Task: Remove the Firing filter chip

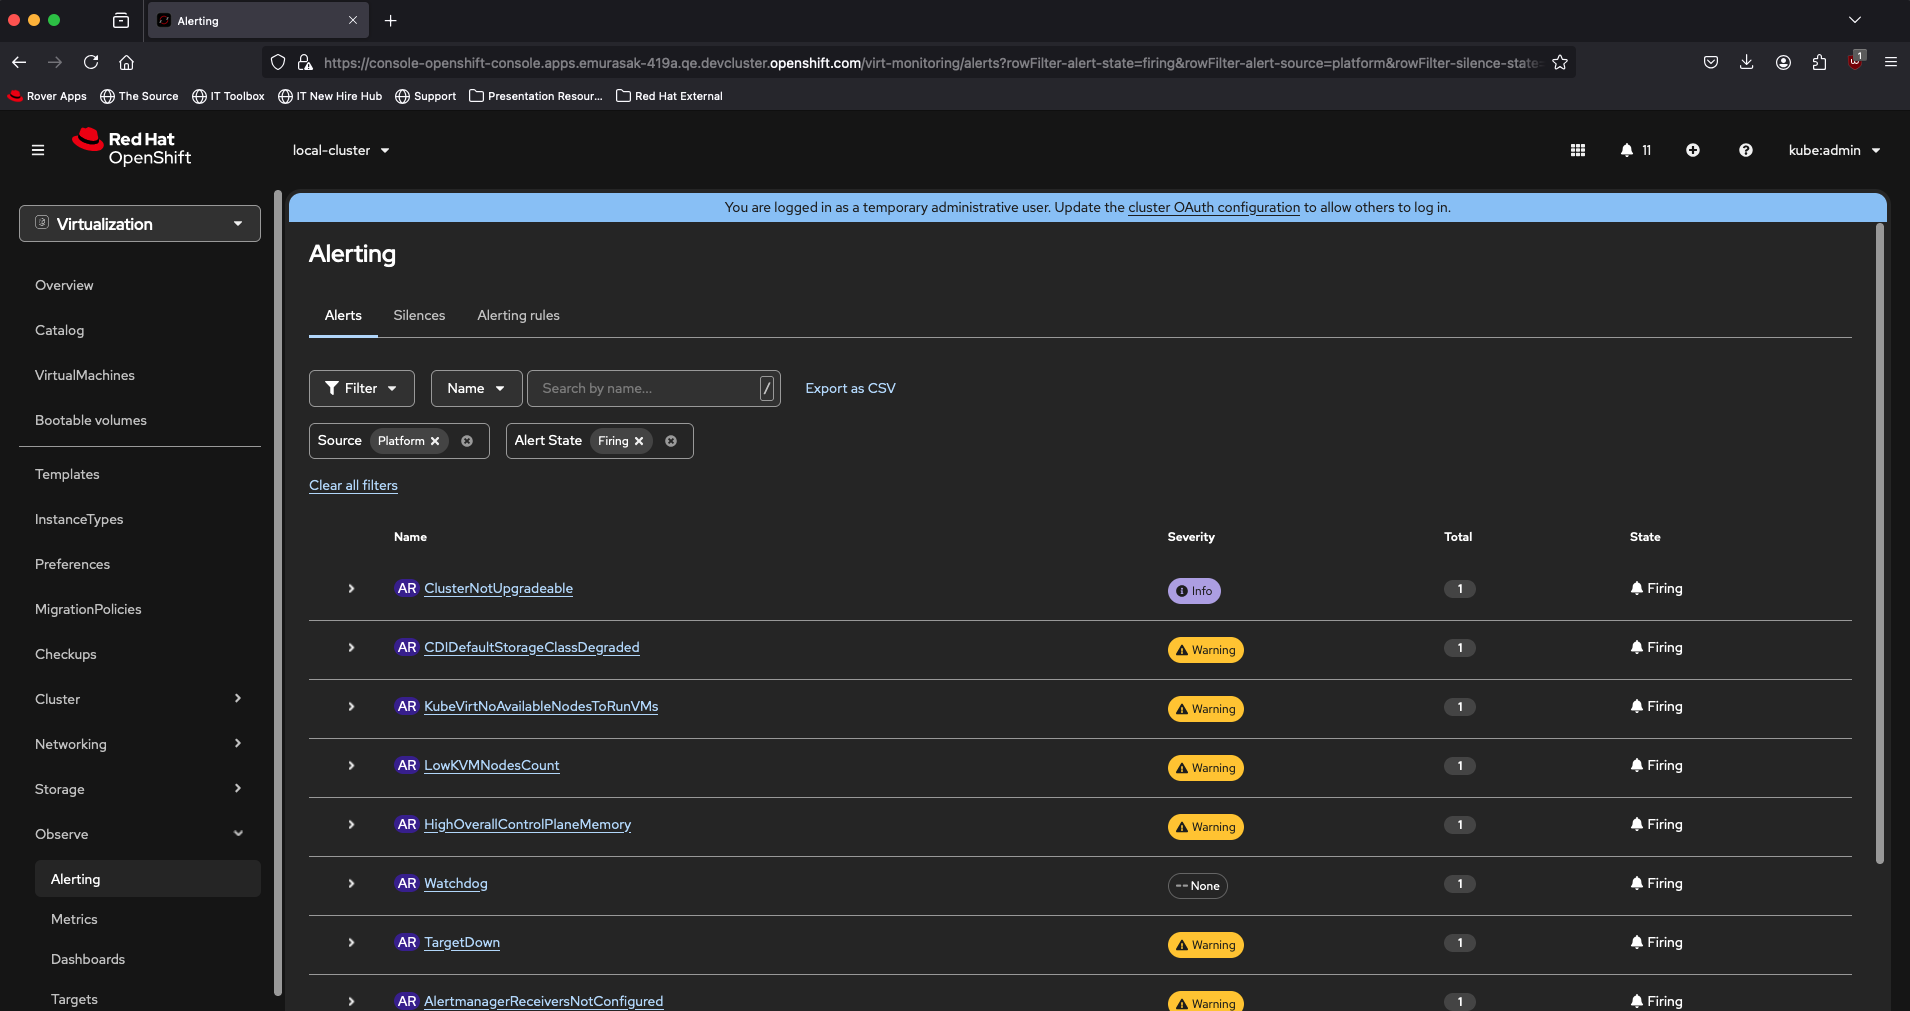Action: click(639, 441)
